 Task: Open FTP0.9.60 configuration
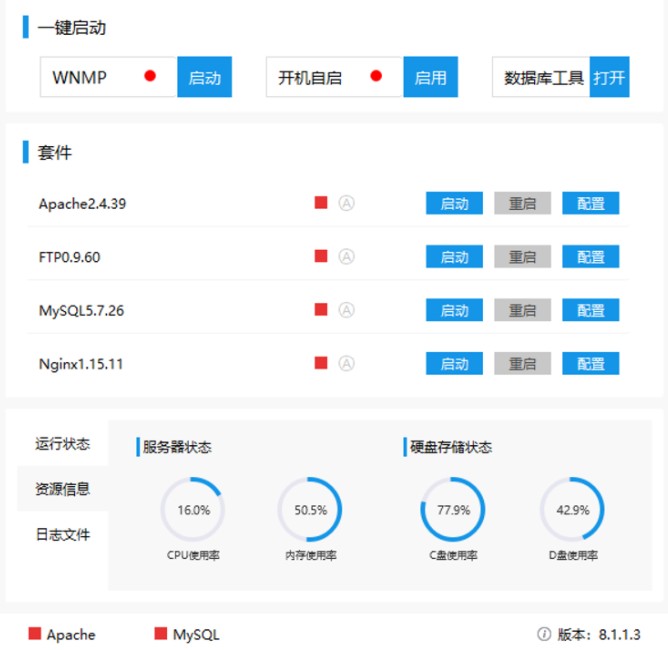click(x=590, y=256)
